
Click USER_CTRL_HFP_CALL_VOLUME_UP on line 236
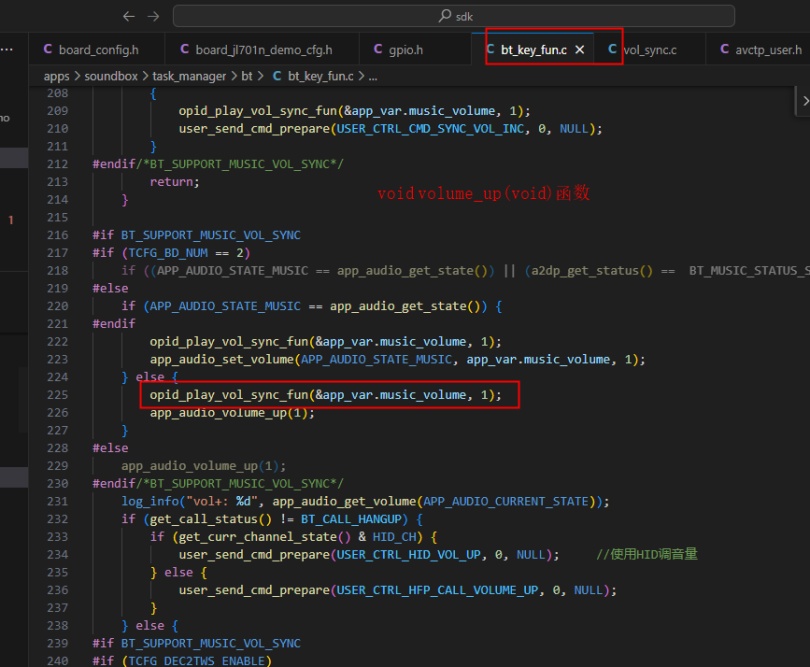point(438,590)
